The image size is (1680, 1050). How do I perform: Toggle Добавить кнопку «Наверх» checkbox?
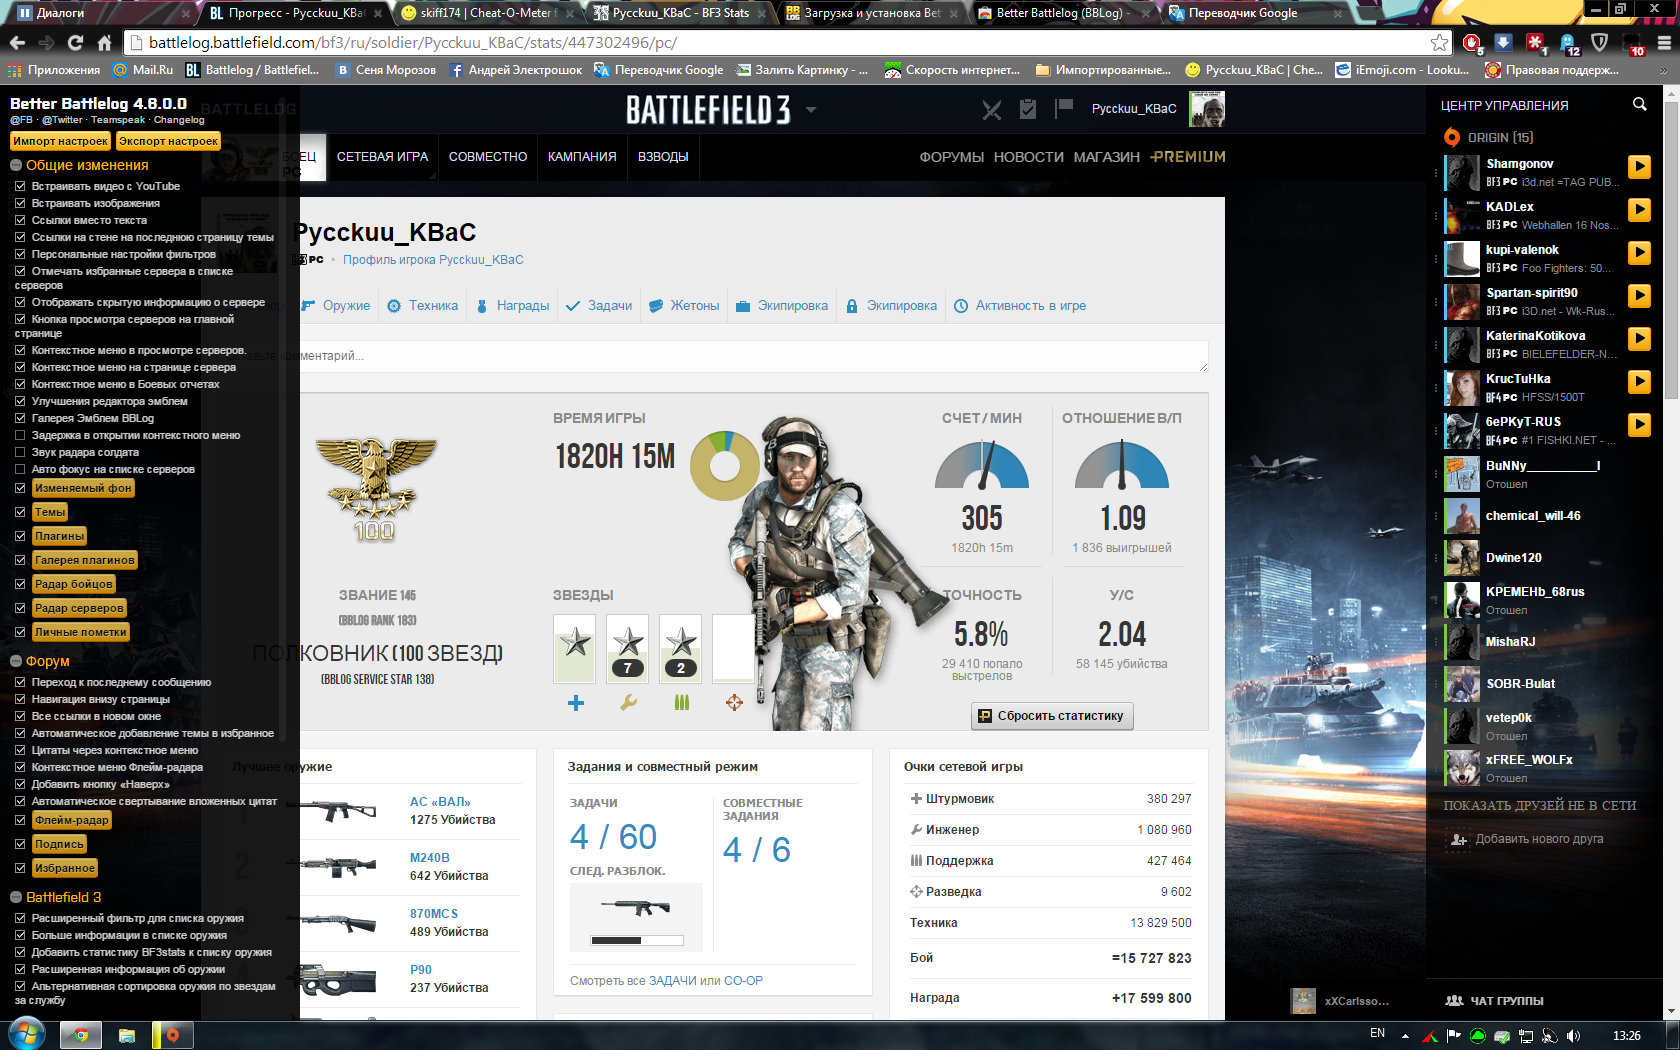20,784
